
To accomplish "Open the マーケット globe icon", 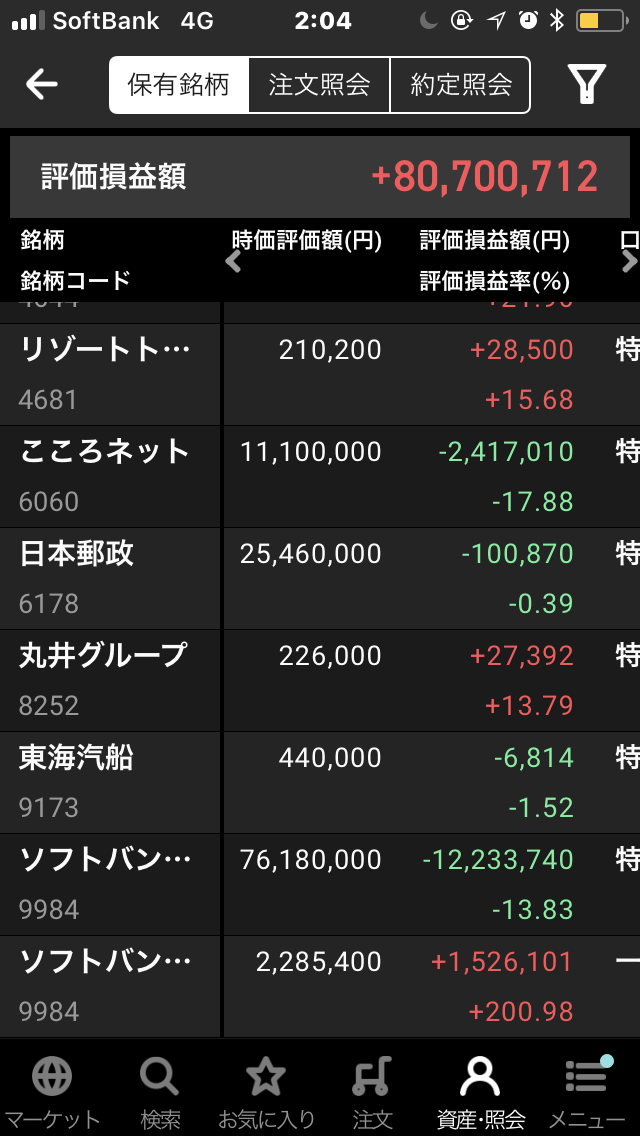I will coord(51,1077).
